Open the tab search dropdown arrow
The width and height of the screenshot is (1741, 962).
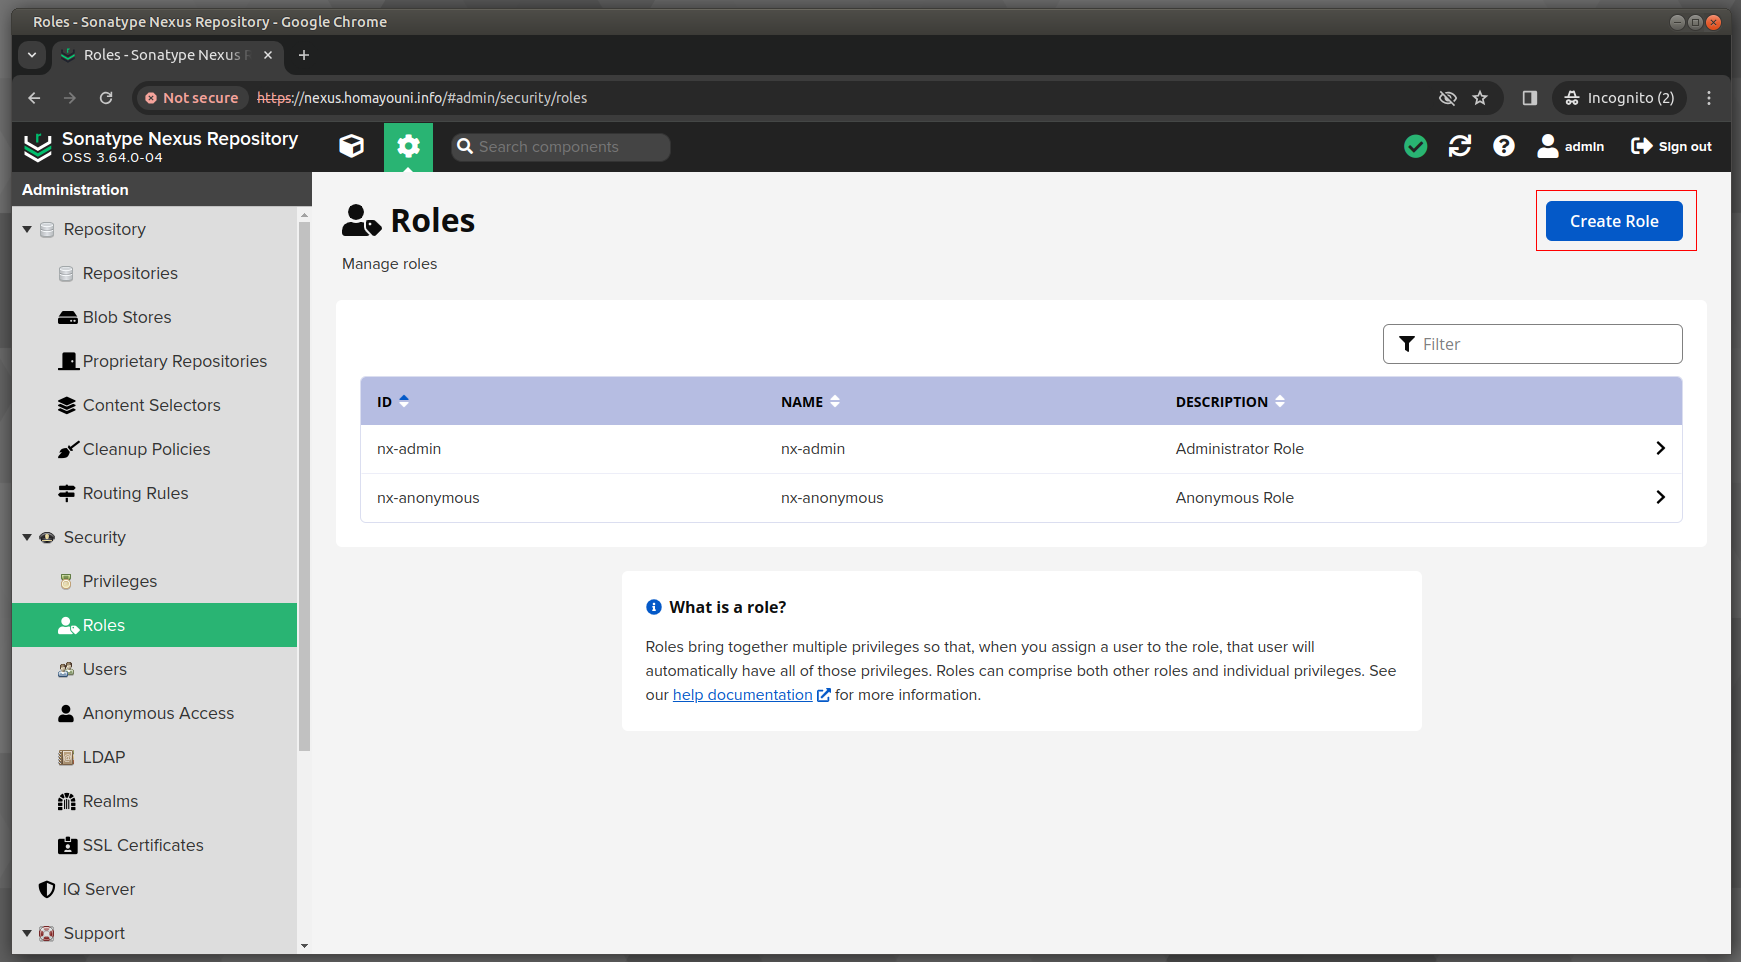(32, 55)
